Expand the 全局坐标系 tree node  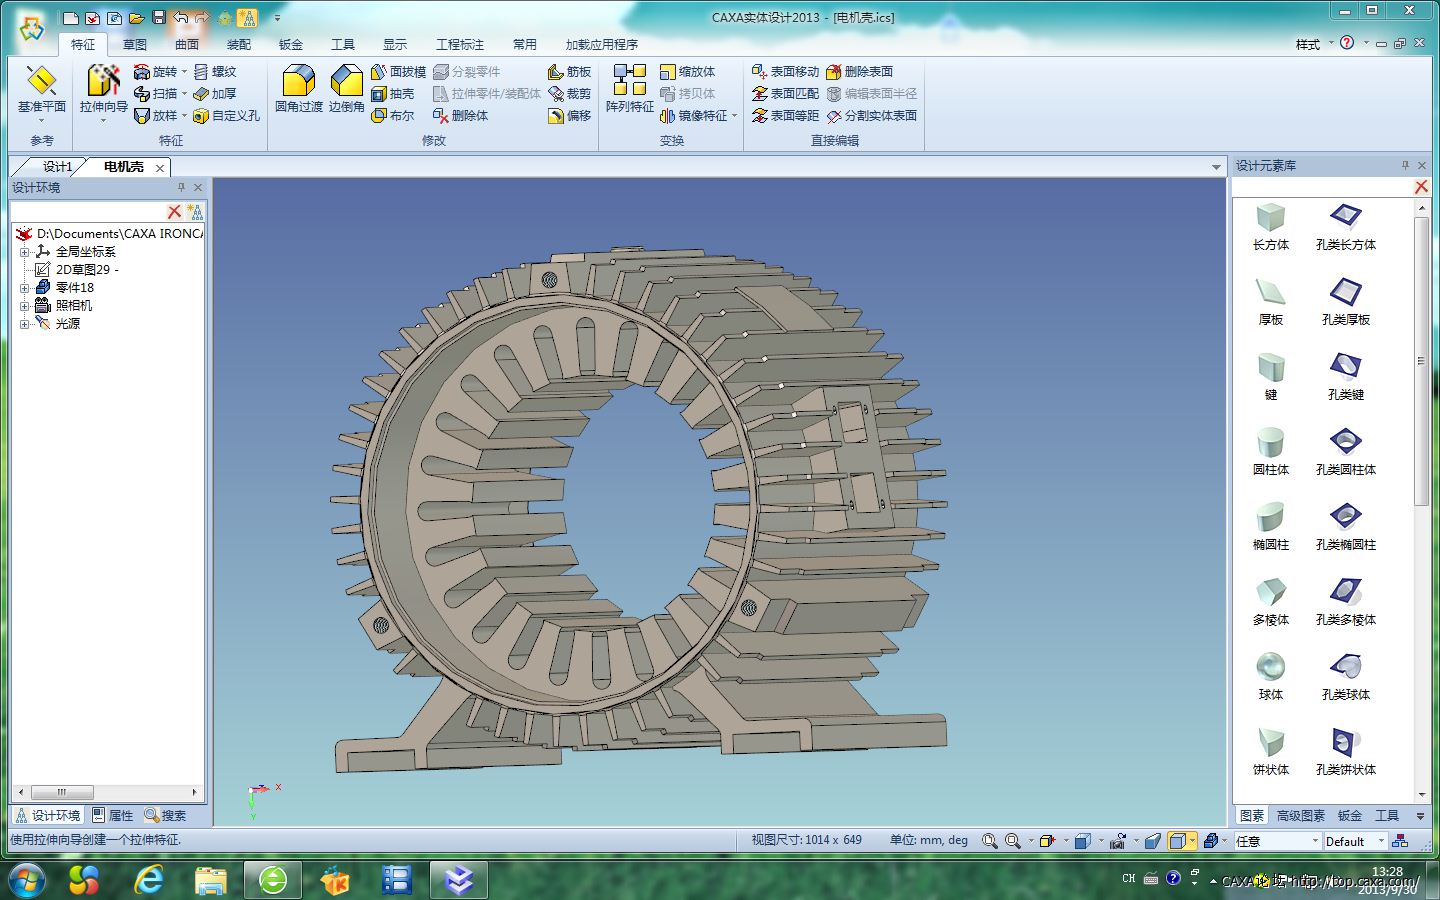click(24, 252)
